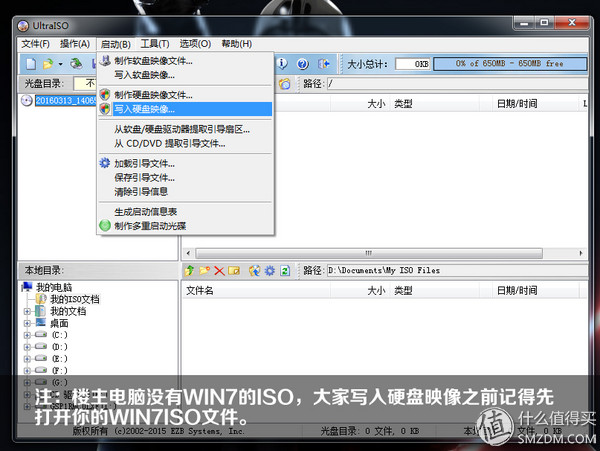Choose 保存引导文件... menu entry
This screenshot has height=451, width=600.
[186, 178]
